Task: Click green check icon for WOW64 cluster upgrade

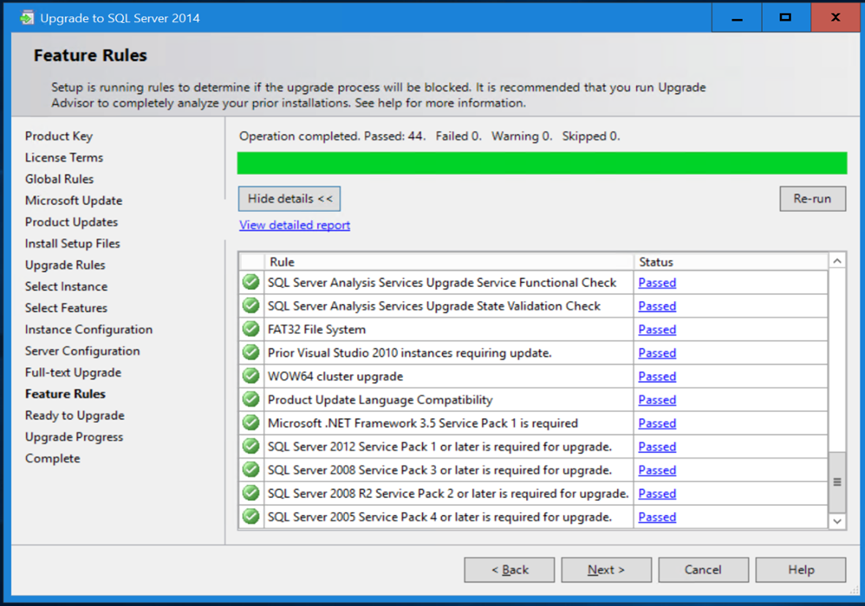Action: pyautogui.click(x=251, y=376)
